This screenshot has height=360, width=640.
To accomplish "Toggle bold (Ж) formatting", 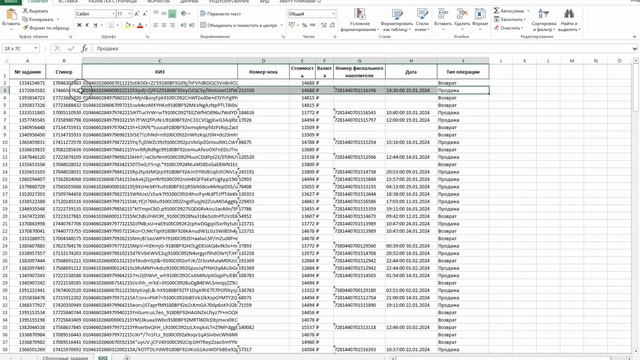I will (x=79, y=25).
